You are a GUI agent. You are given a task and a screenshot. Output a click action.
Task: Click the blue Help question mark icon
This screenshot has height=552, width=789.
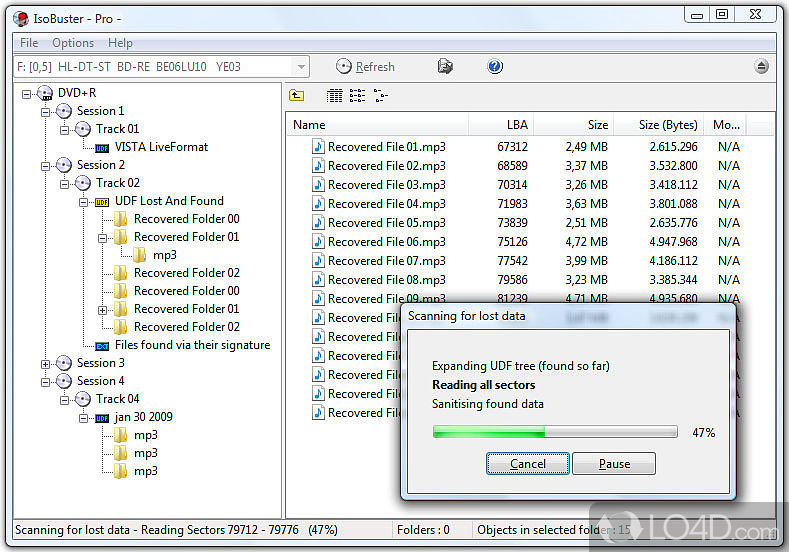point(495,67)
